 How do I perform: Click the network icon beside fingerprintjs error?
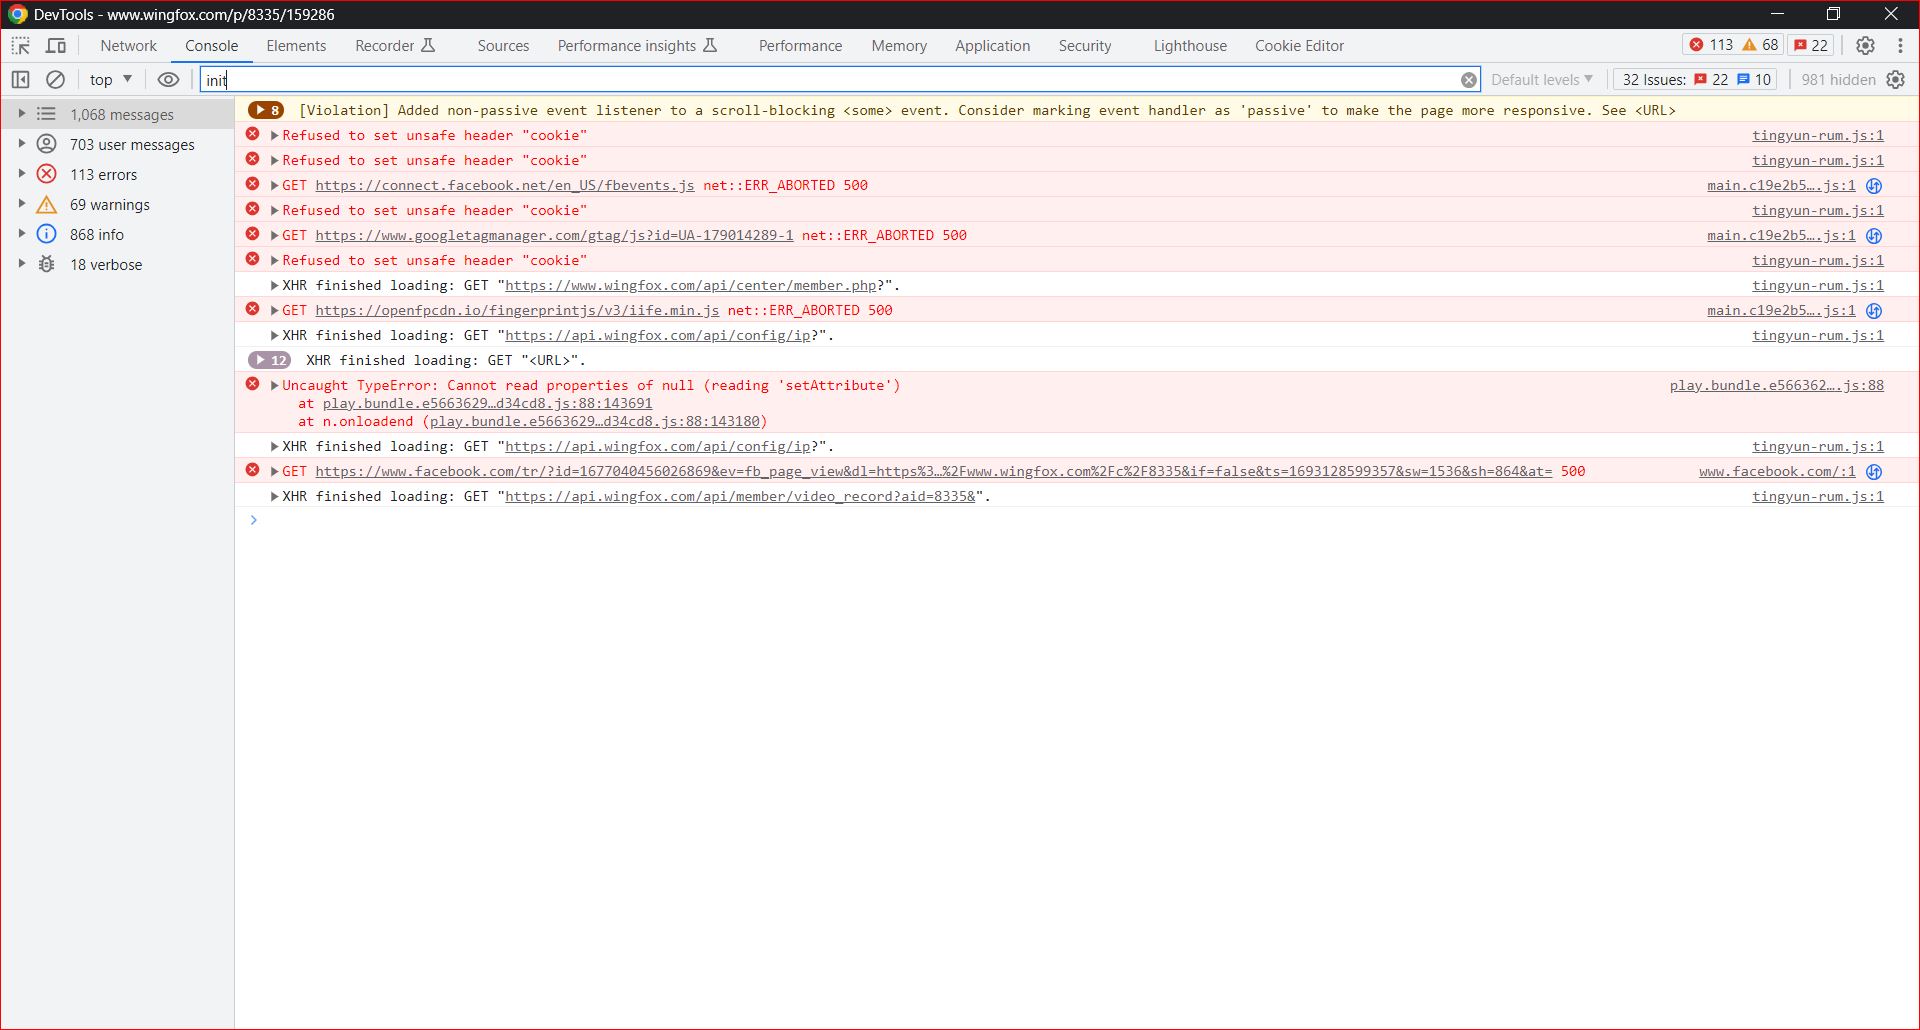(x=1874, y=311)
